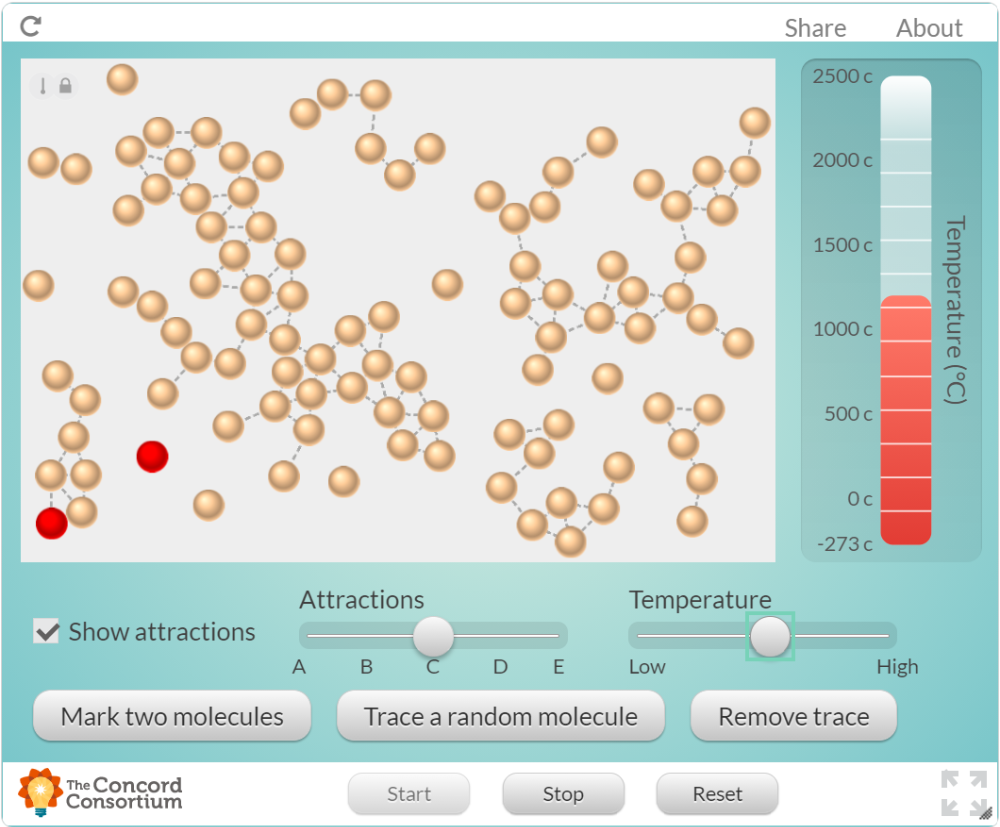This screenshot has height=827, width=1000.
Task: Uncheck the Show attractions checkbox
Action: [x=47, y=631]
